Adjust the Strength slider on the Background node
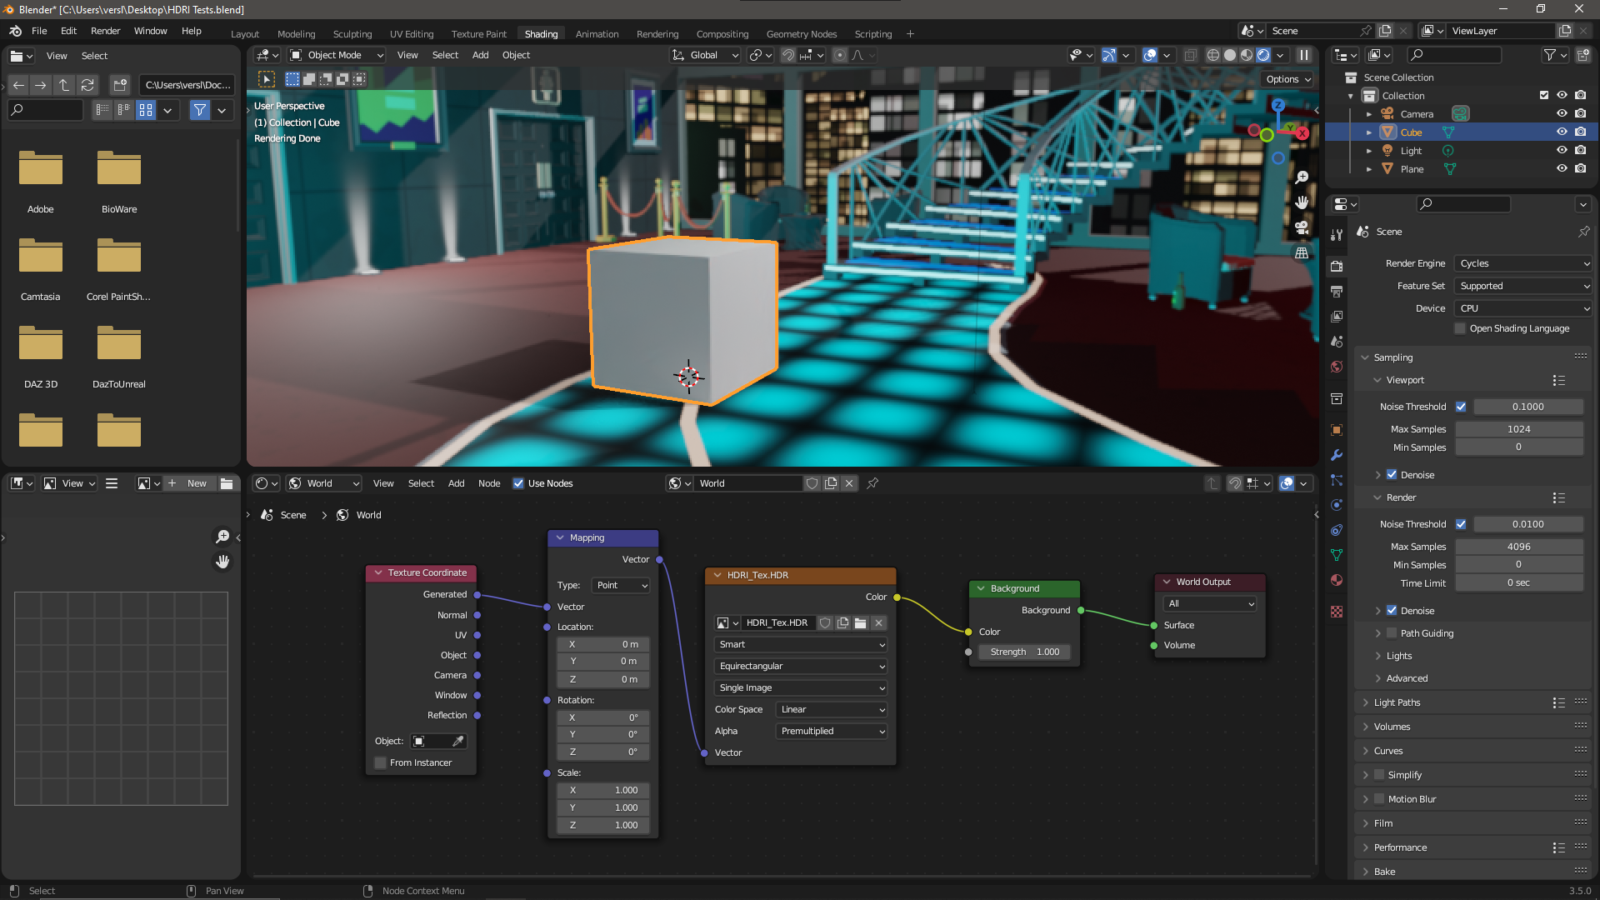1600x900 pixels. [x=1023, y=651]
